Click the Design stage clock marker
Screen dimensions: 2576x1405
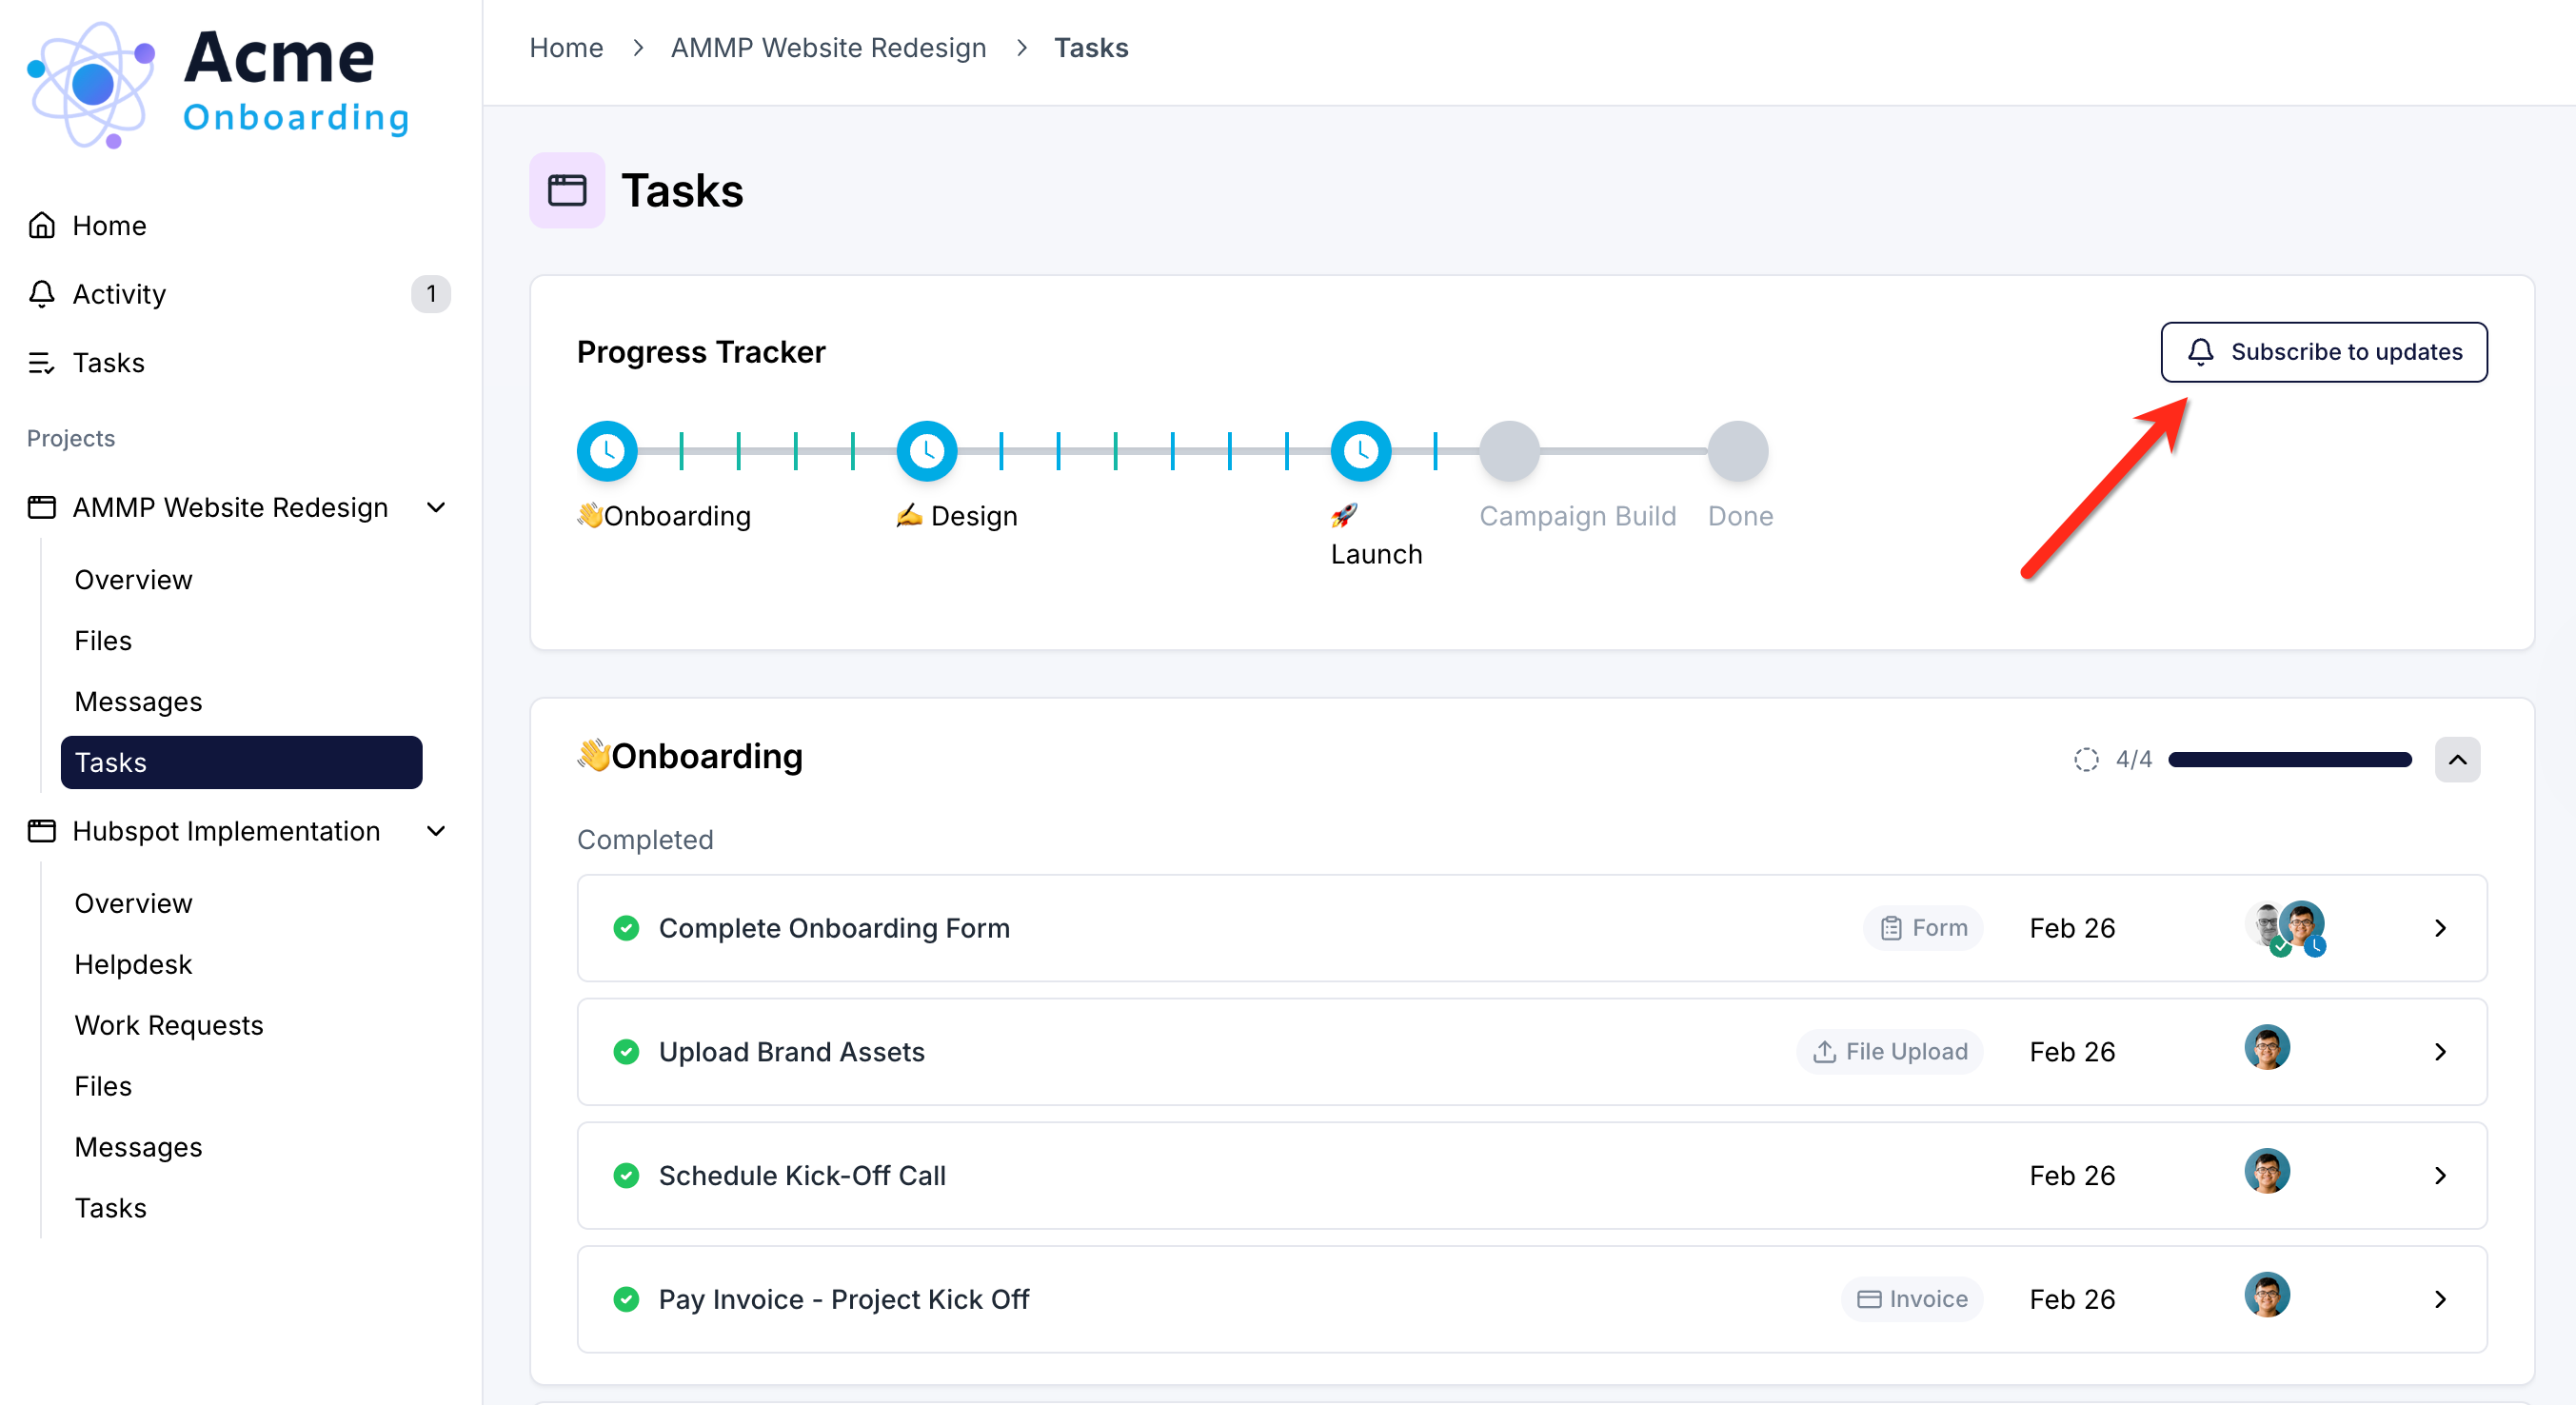pyautogui.click(x=926, y=451)
